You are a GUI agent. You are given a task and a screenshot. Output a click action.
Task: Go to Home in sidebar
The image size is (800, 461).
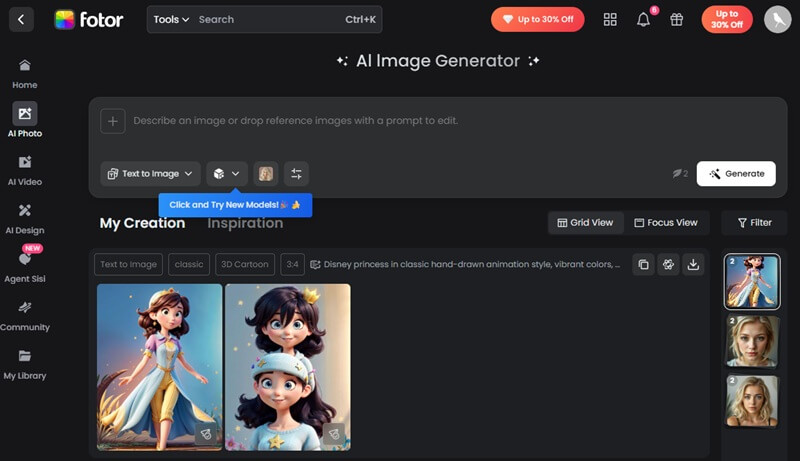tap(24, 74)
